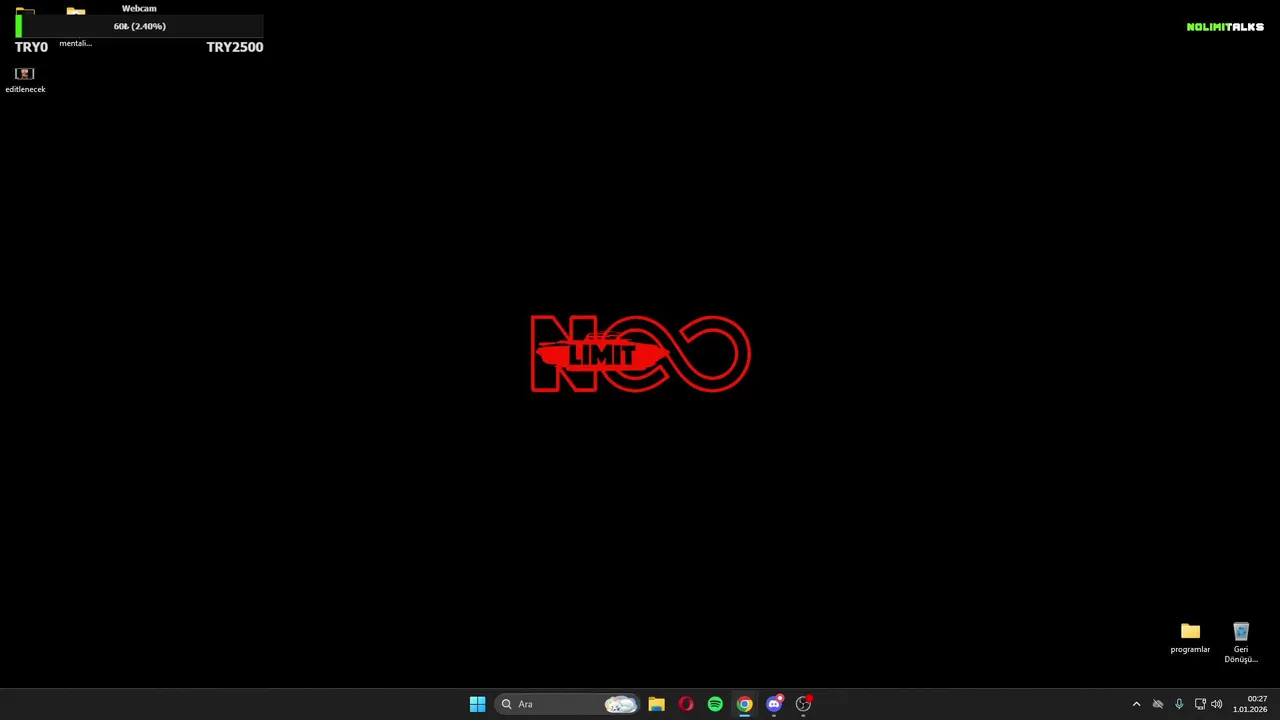Click the Webcam goal title text
Image resolution: width=1280 pixels, height=720 pixels.
(x=139, y=8)
